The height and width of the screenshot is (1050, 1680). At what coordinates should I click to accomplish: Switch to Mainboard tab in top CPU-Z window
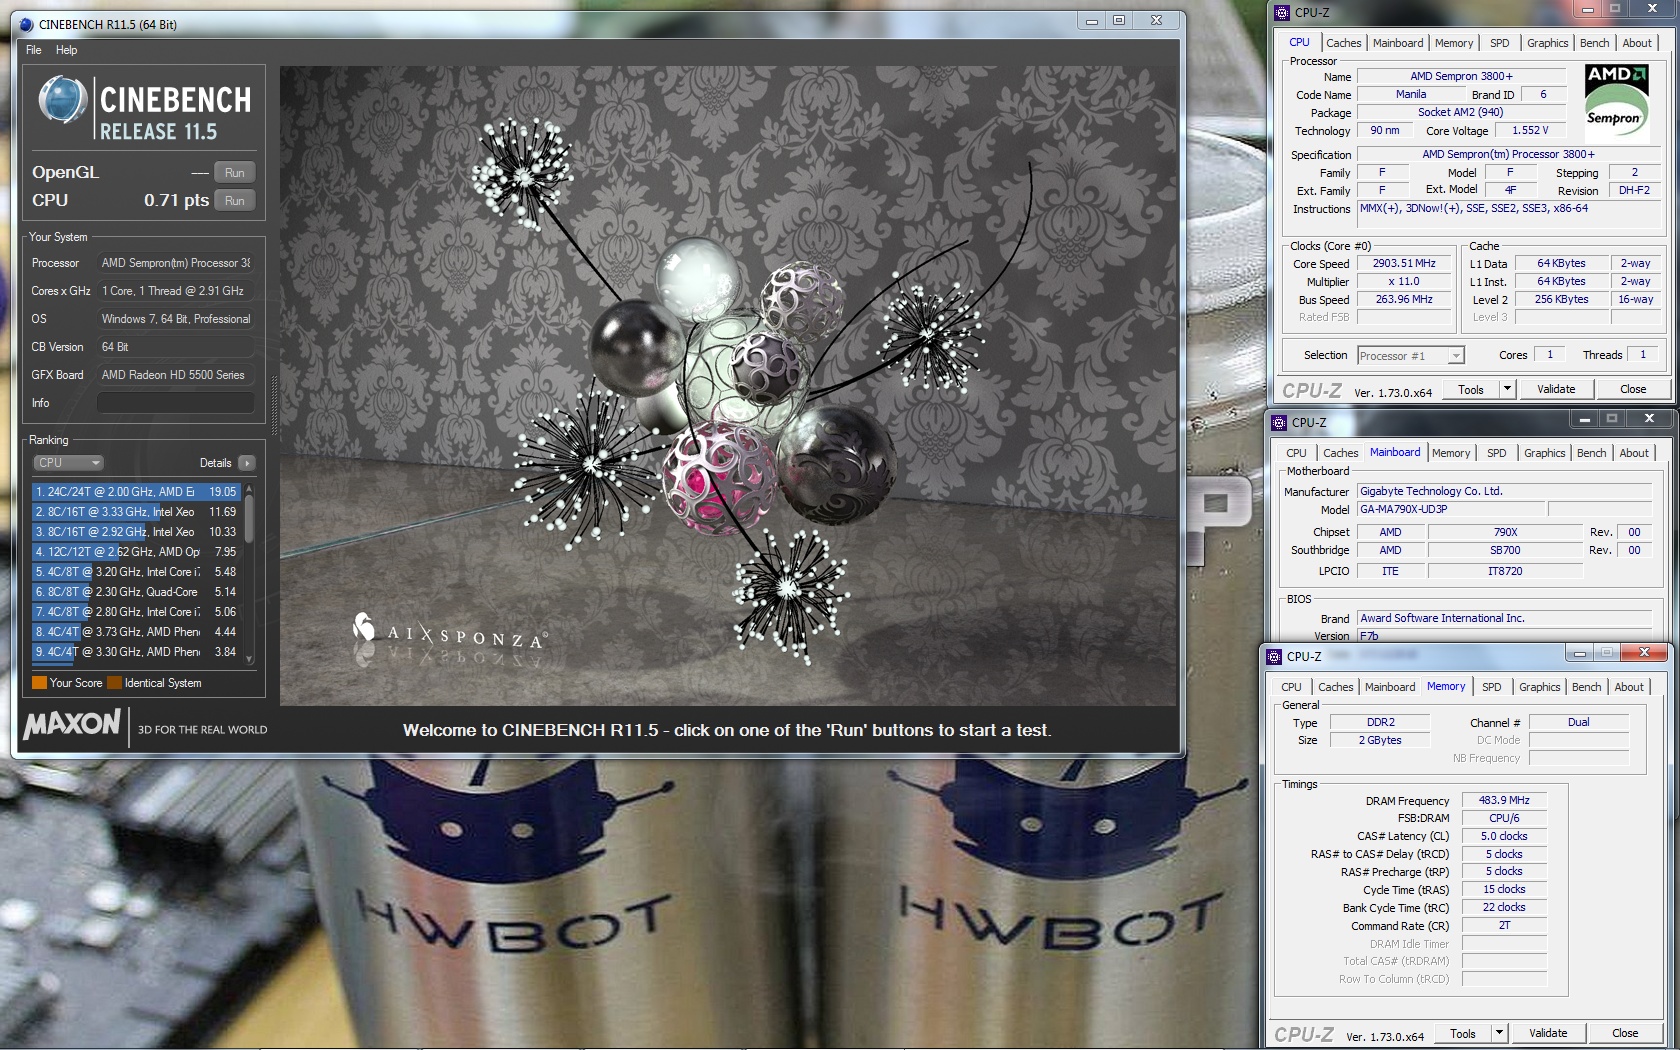point(1398,43)
